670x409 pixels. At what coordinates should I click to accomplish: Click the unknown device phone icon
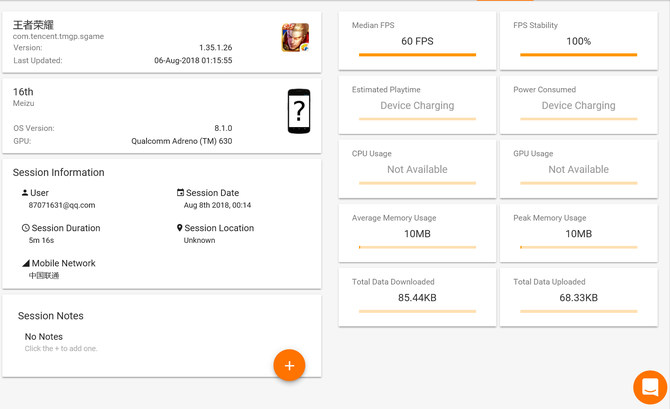click(x=299, y=111)
